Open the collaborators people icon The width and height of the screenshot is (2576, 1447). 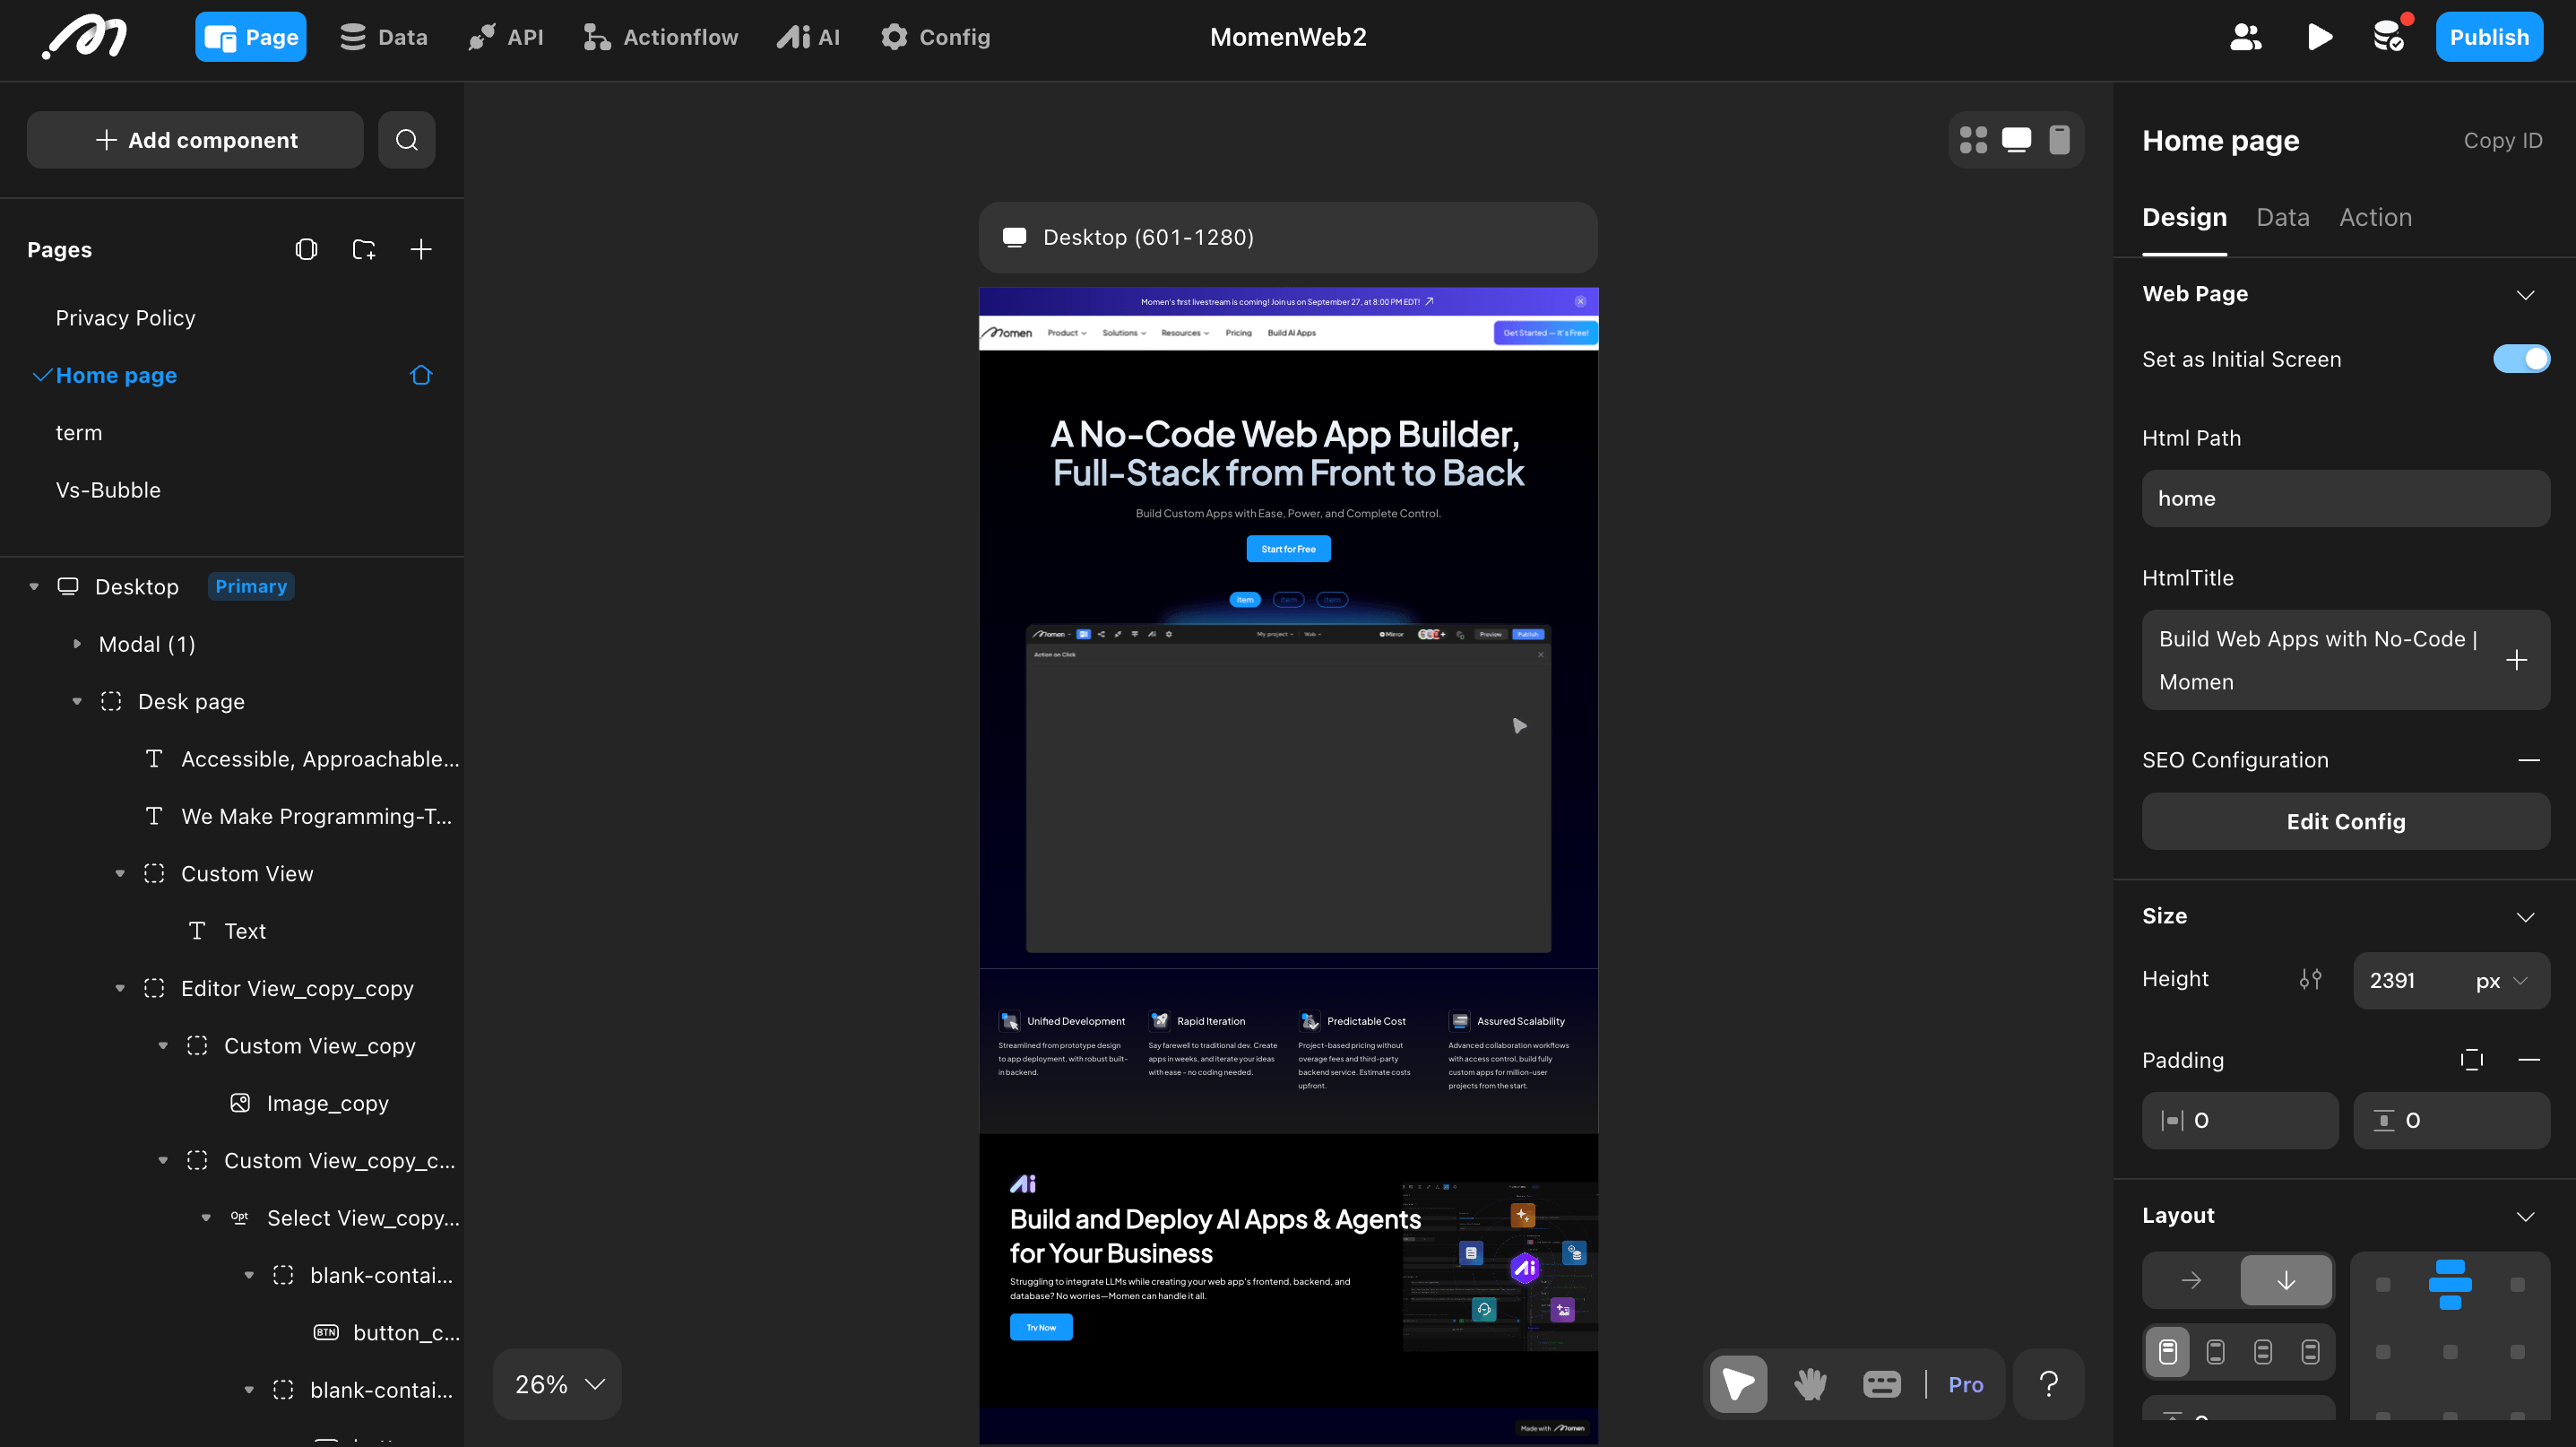click(x=2246, y=37)
